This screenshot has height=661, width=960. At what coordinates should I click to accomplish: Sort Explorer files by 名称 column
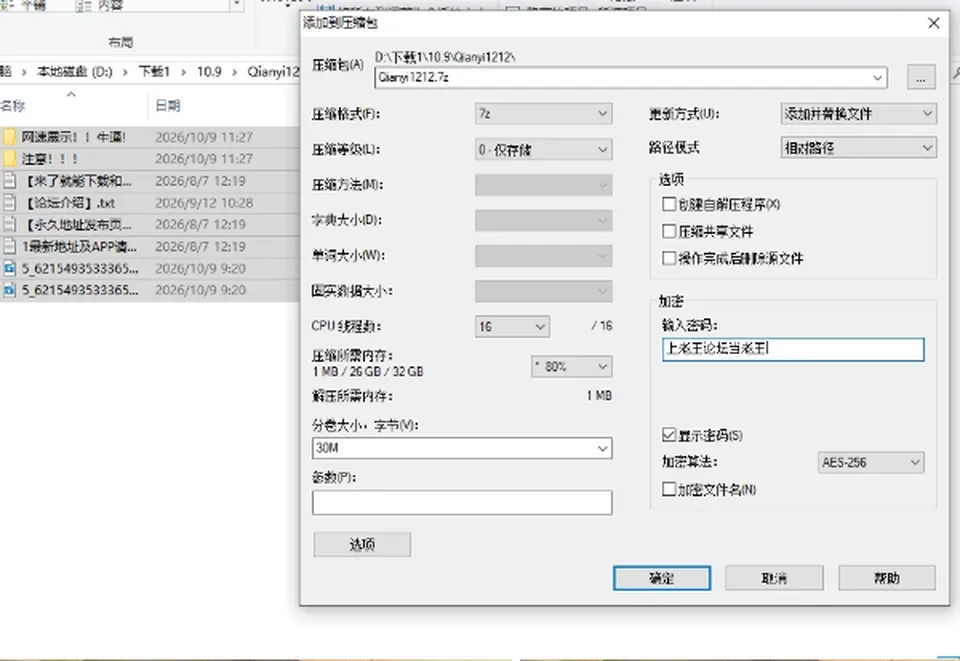(13, 105)
